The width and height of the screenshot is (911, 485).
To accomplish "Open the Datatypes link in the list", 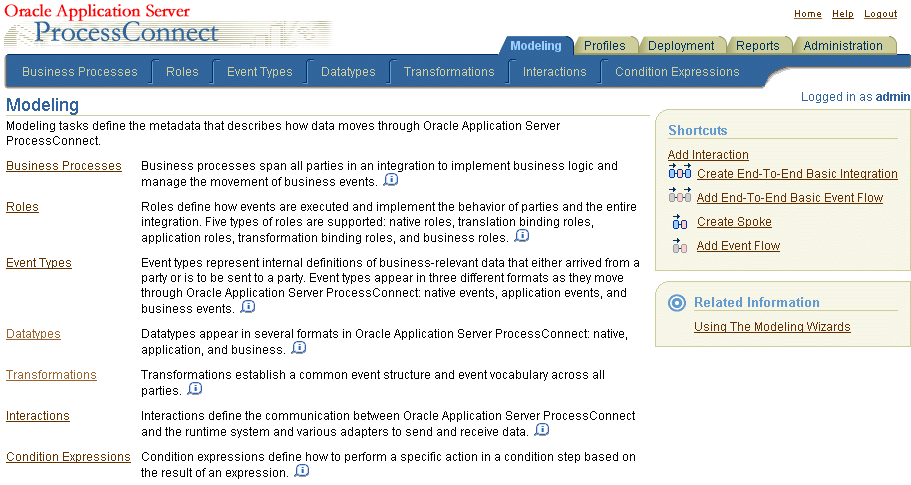I will (x=33, y=334).
